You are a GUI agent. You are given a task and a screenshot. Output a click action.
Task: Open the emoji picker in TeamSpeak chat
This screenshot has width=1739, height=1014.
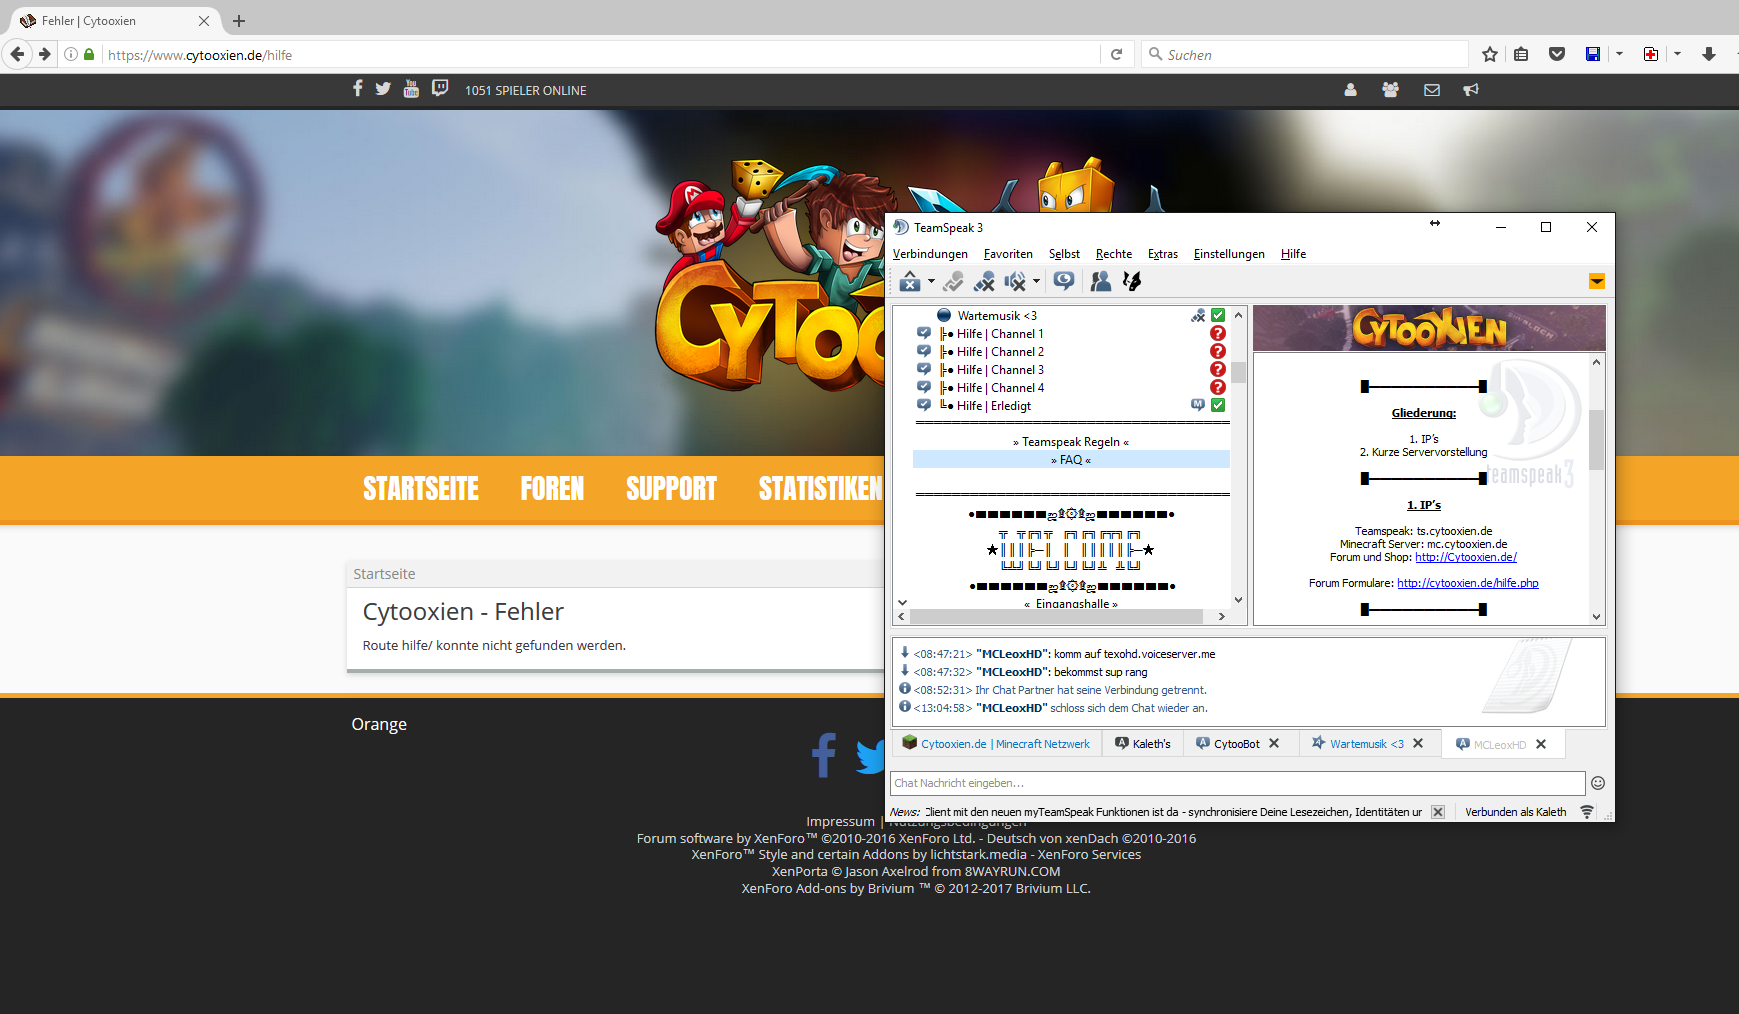(1598, 783)
